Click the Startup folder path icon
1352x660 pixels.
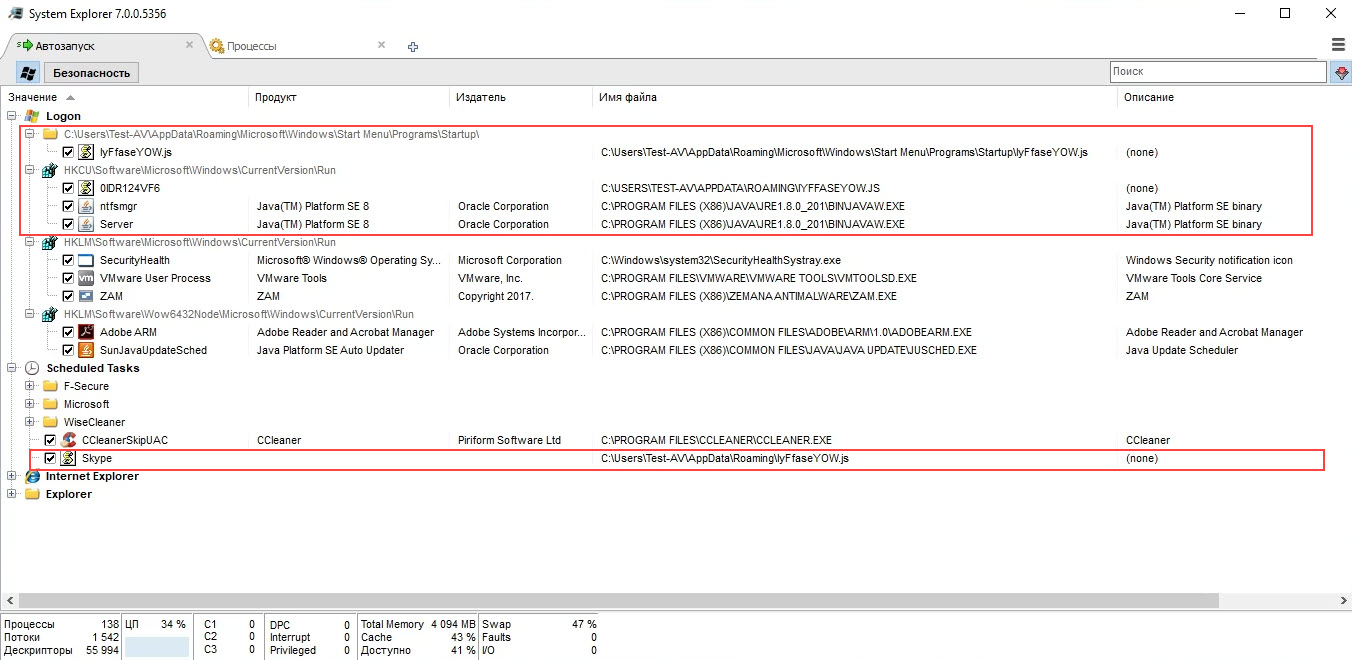click(50, 134)
